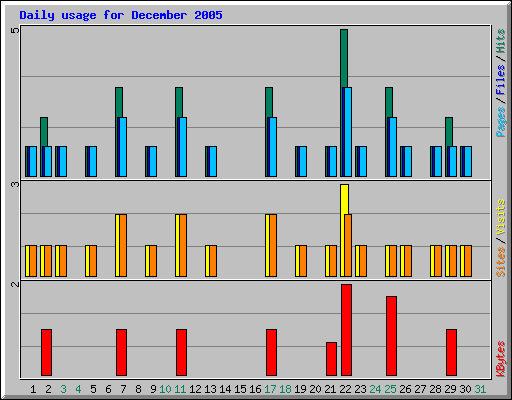Screen dimensions: 512x400
Task: Select the red KBytes bar for day 2
Action: pyautogui.click(x=46, y=352)
